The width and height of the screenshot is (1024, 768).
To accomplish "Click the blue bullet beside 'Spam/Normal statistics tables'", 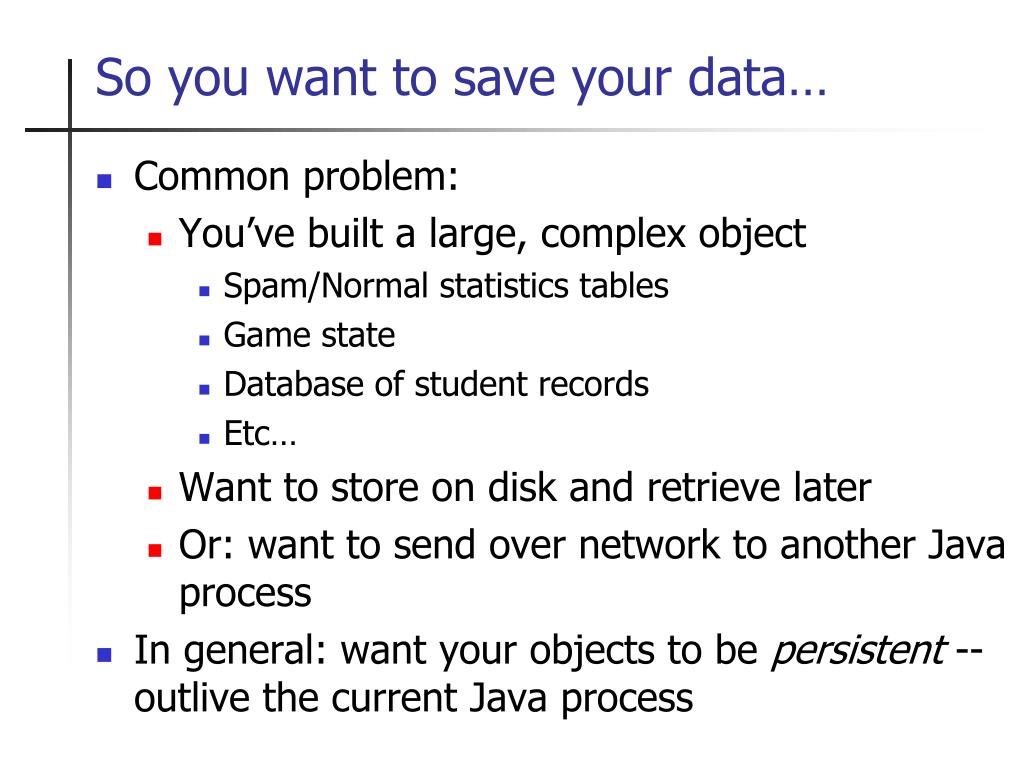I will tap(204, 291).
